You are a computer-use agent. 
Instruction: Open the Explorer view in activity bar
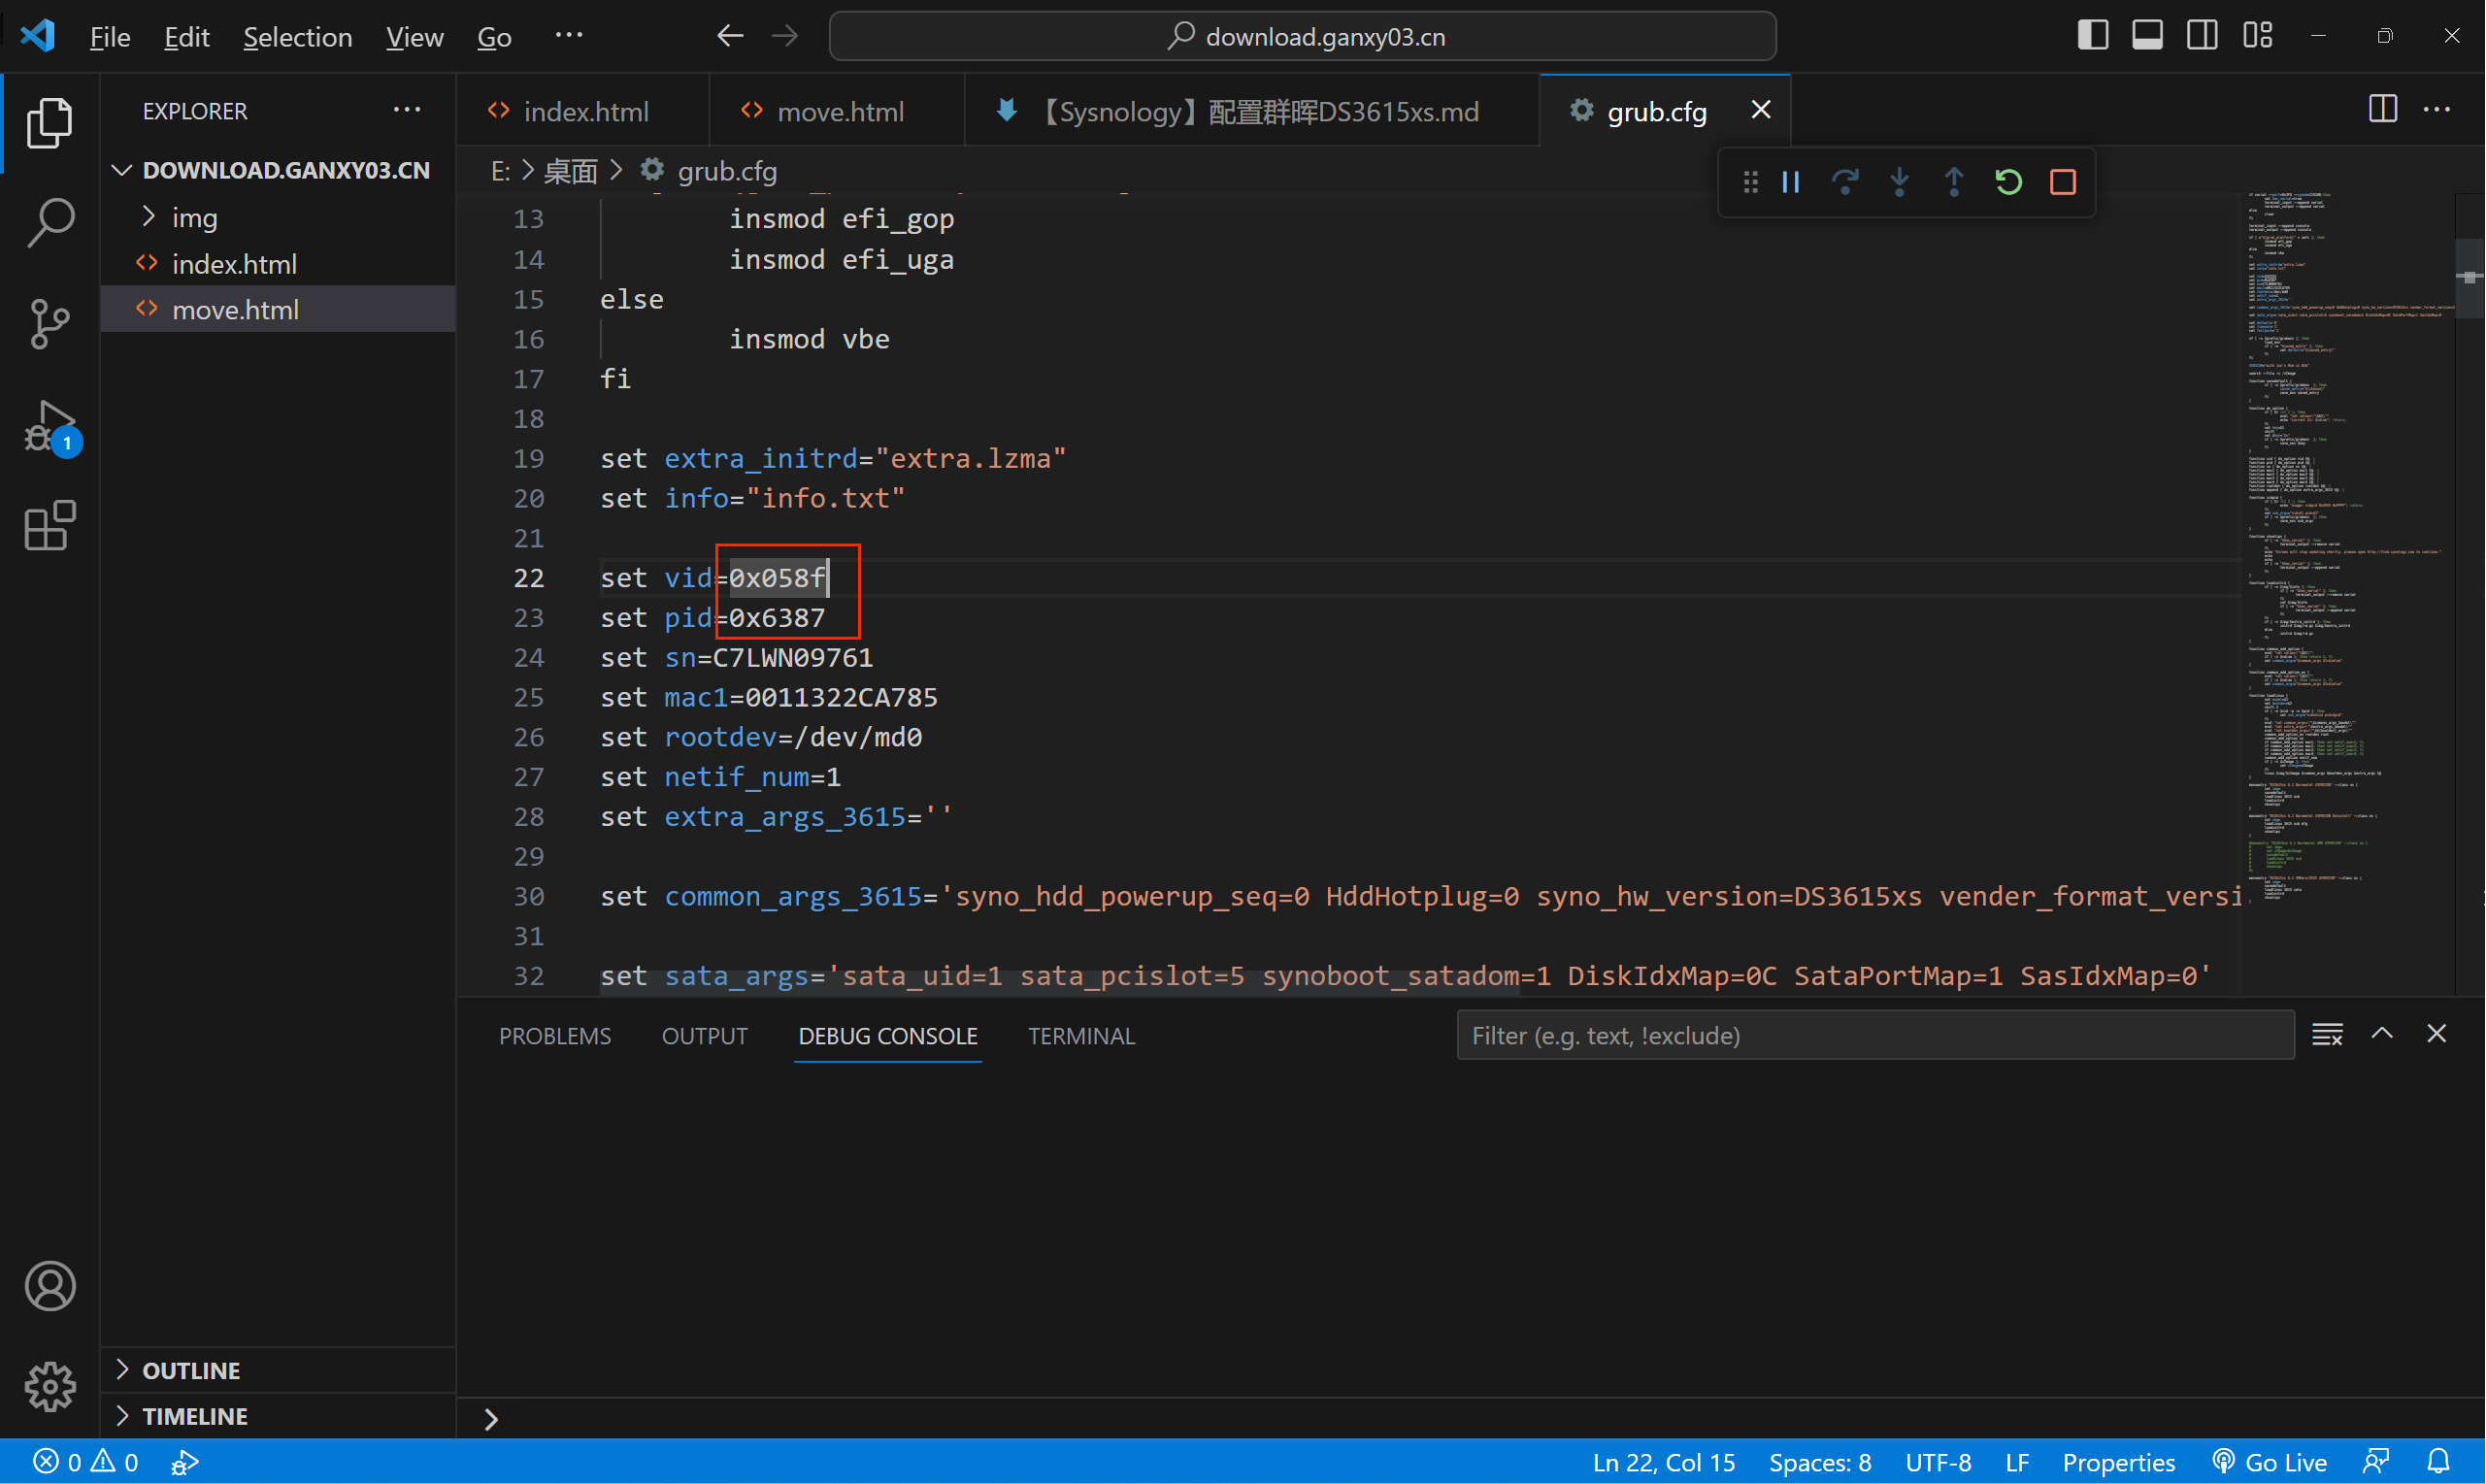50,122
